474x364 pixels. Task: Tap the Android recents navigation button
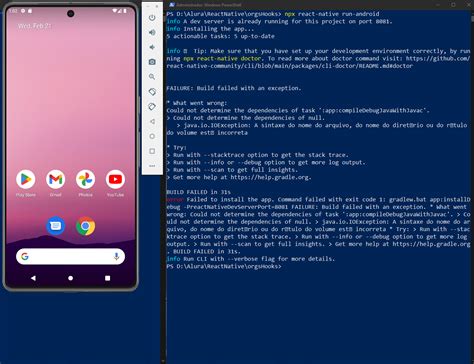pos(107,278)
